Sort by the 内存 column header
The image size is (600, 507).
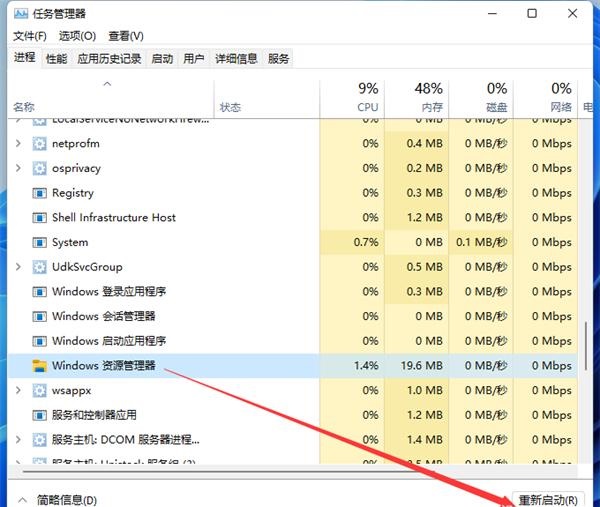417,99
